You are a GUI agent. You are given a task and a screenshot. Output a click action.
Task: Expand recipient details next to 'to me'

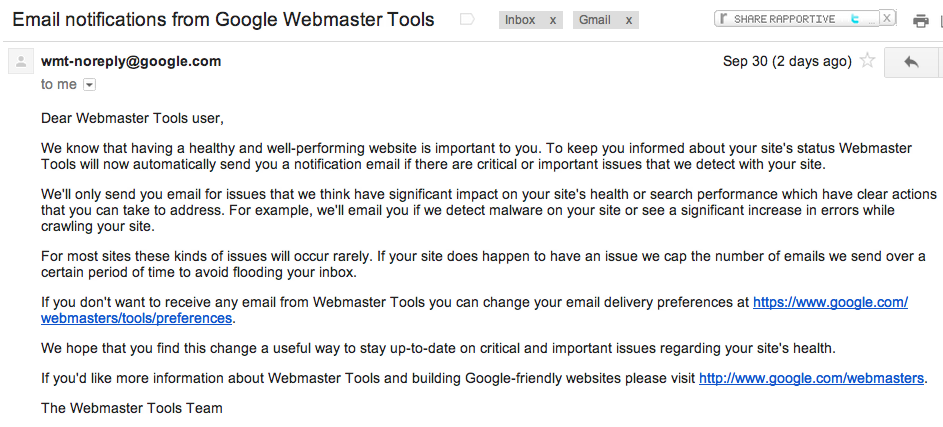(x=89, y=85)
